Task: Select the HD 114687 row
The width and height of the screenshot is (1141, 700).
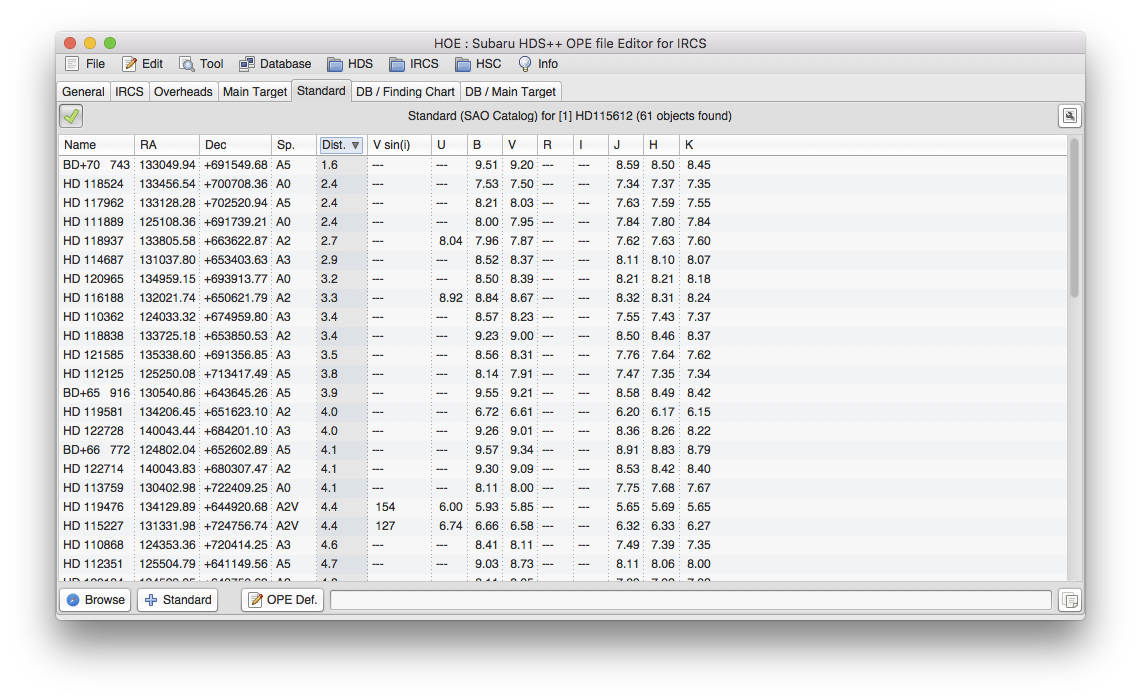Action: pos(562,260)
